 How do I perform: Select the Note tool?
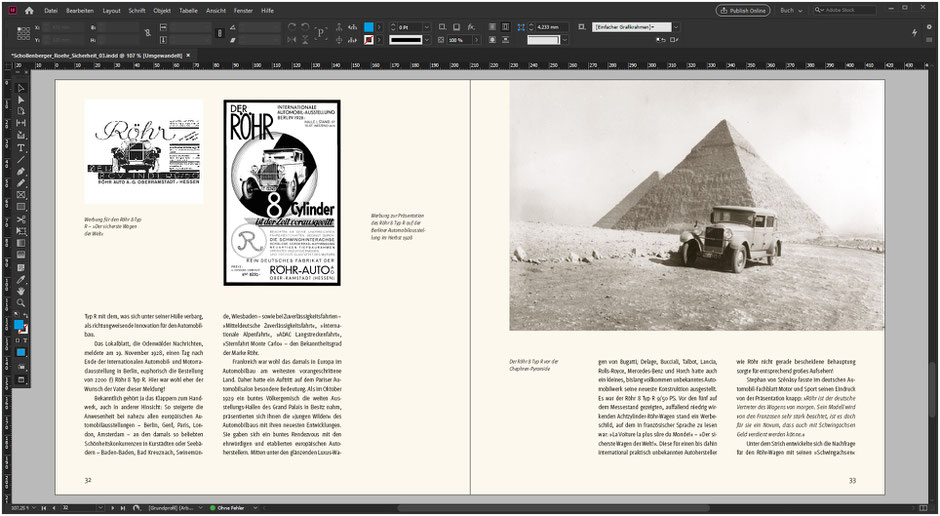click(21, 267)
